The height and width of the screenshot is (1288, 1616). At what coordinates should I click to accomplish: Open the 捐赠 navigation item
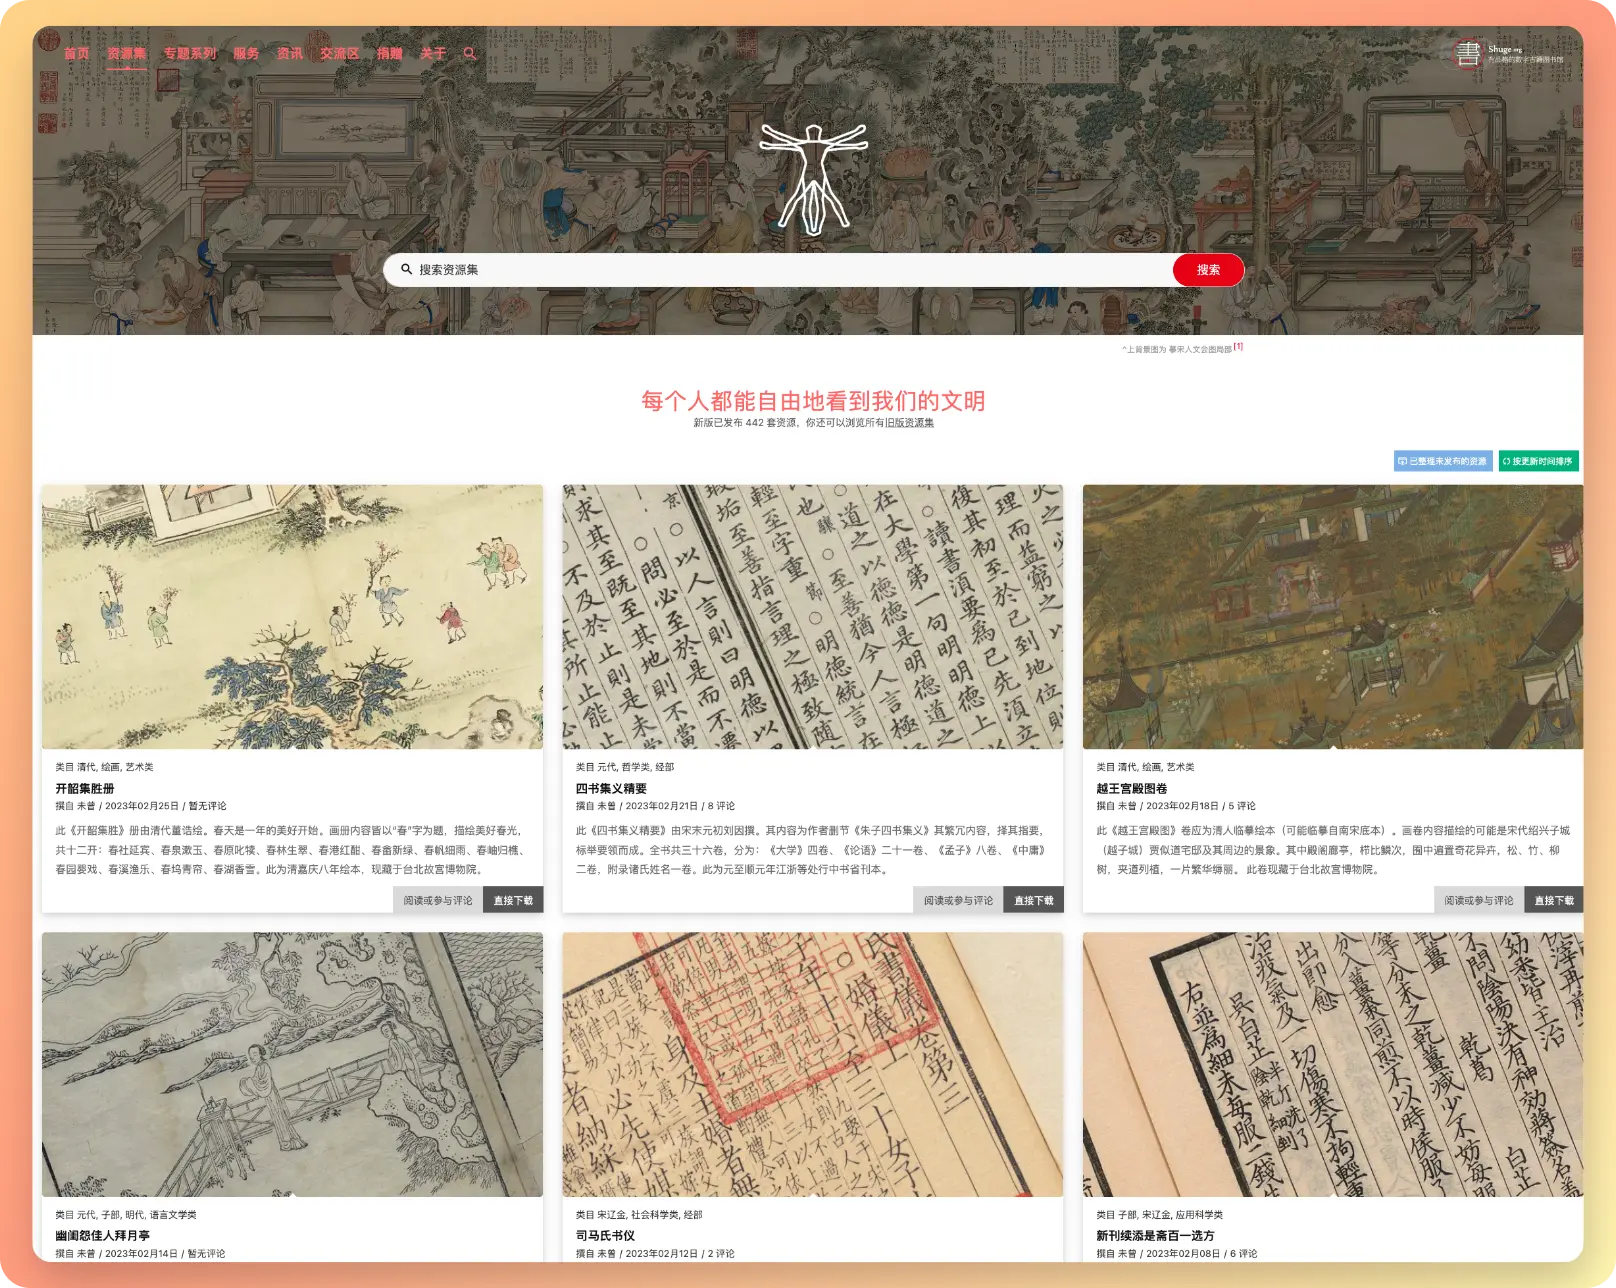[389, 54]
